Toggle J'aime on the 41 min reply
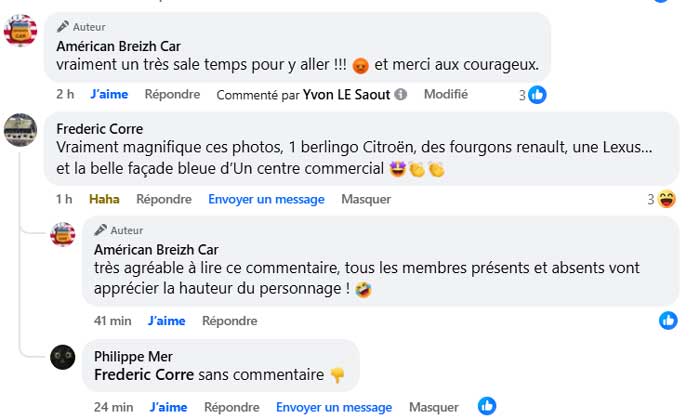The height and width of the screenshot is (419, 700). tap(167, 321)
